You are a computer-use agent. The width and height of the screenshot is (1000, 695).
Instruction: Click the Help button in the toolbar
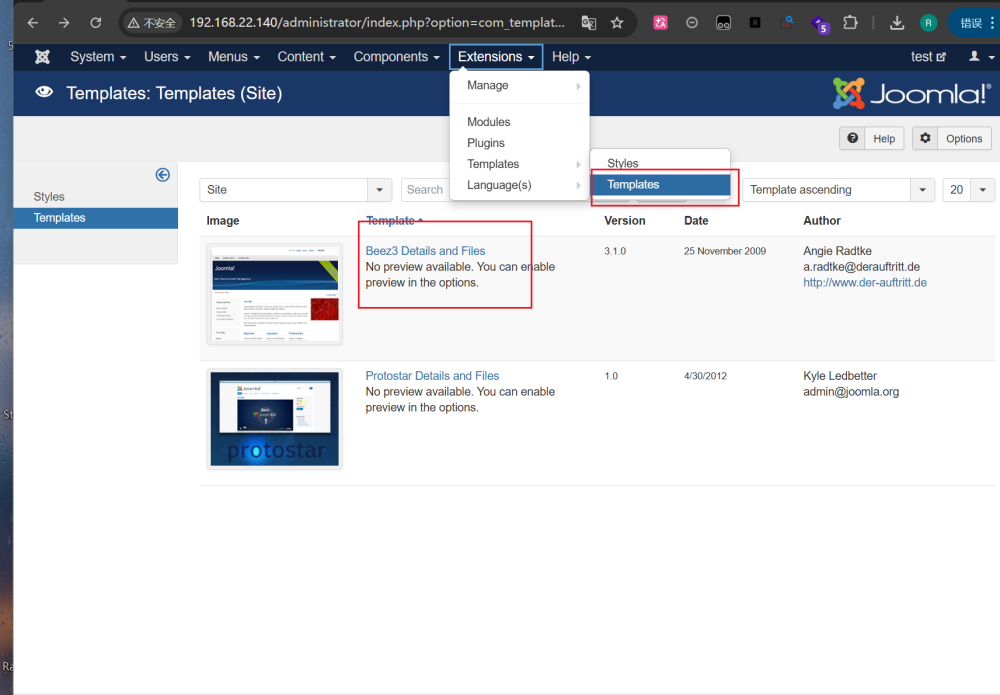pyautogui.click(x=873, y=139)
